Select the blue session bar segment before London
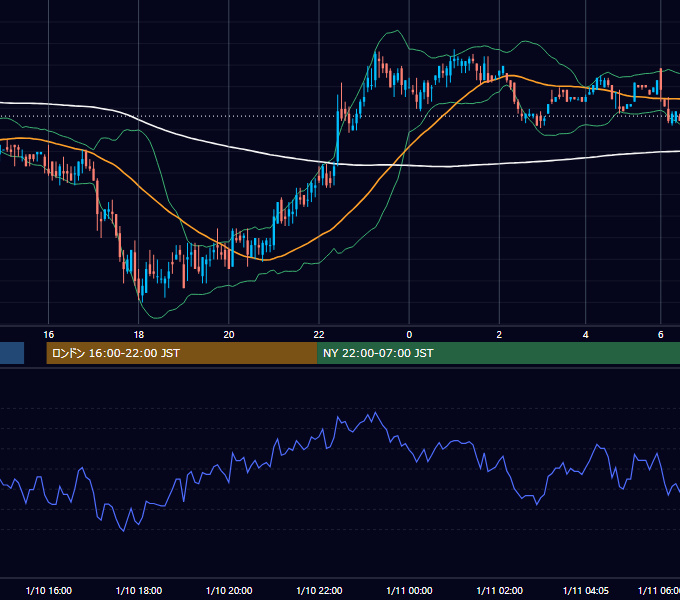Image resolution: width=680 pixels, height=600 pixels. tap(12, 353)
